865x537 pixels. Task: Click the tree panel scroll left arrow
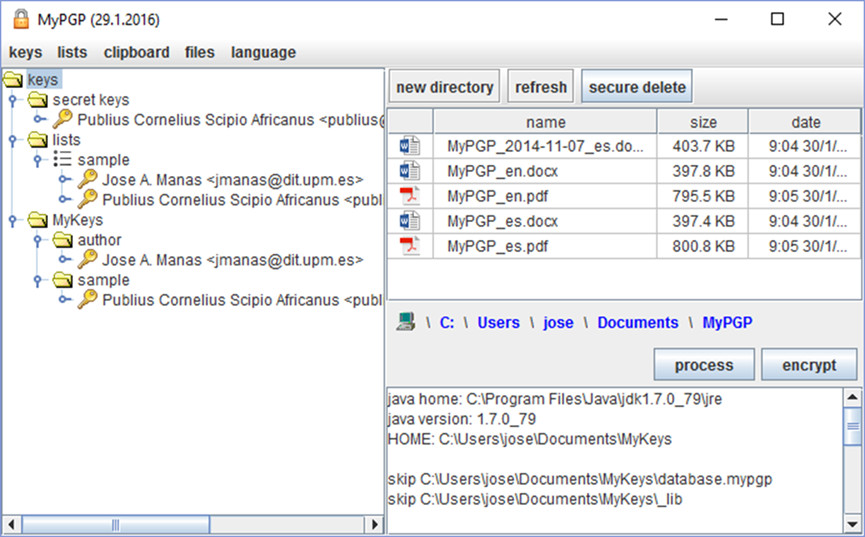pos(11,524)
